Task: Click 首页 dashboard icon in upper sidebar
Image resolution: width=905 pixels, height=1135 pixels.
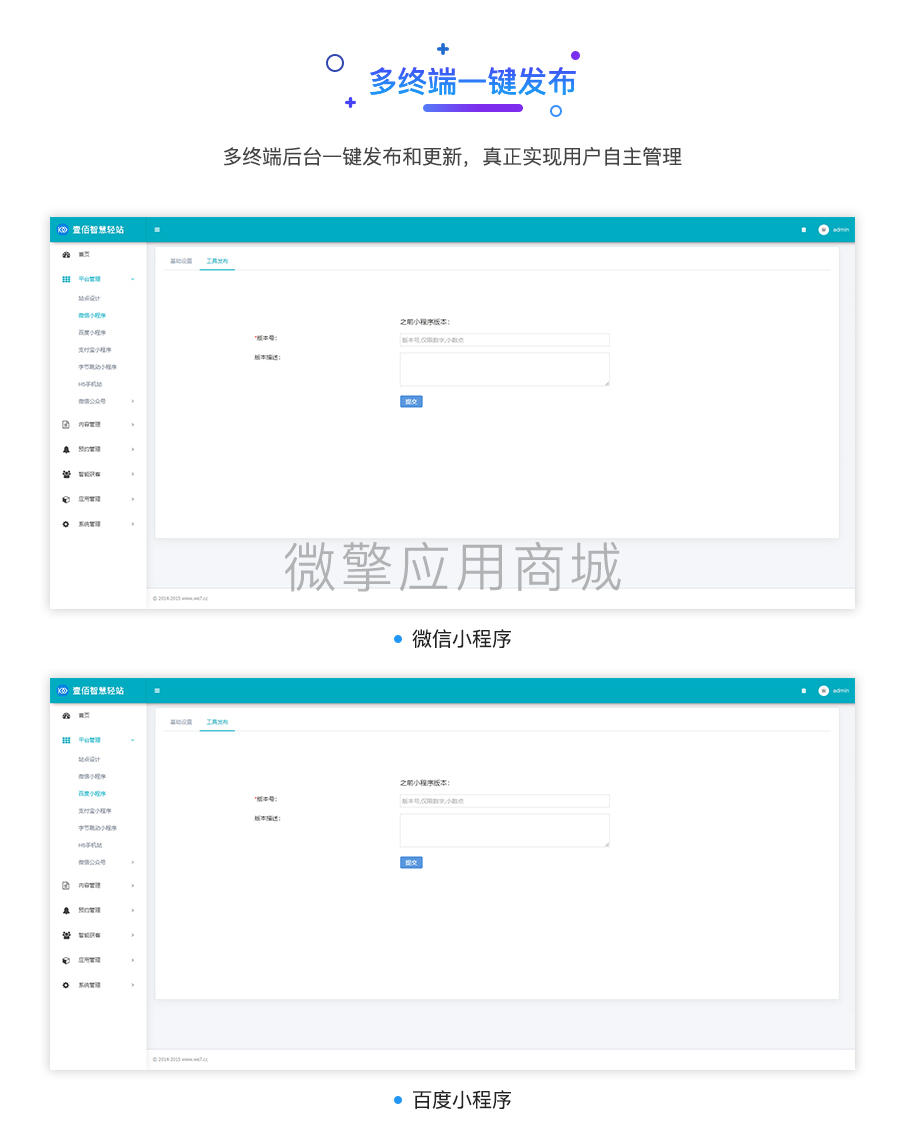Action: pyautogui.click(x=66, y=255)
